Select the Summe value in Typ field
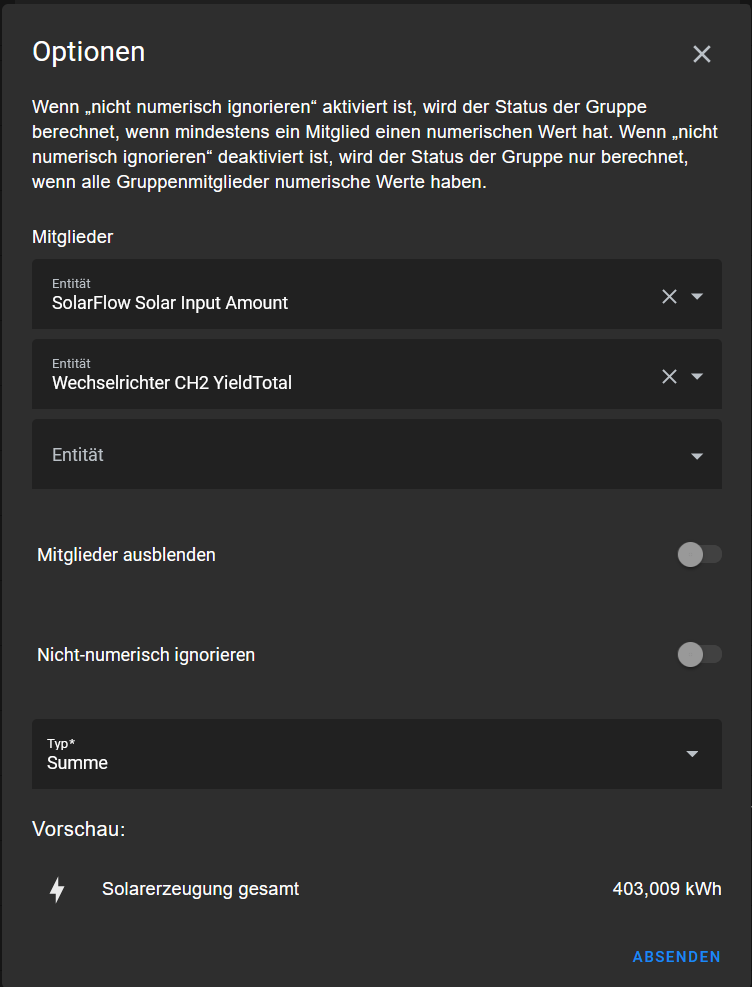 pos(78,763)
